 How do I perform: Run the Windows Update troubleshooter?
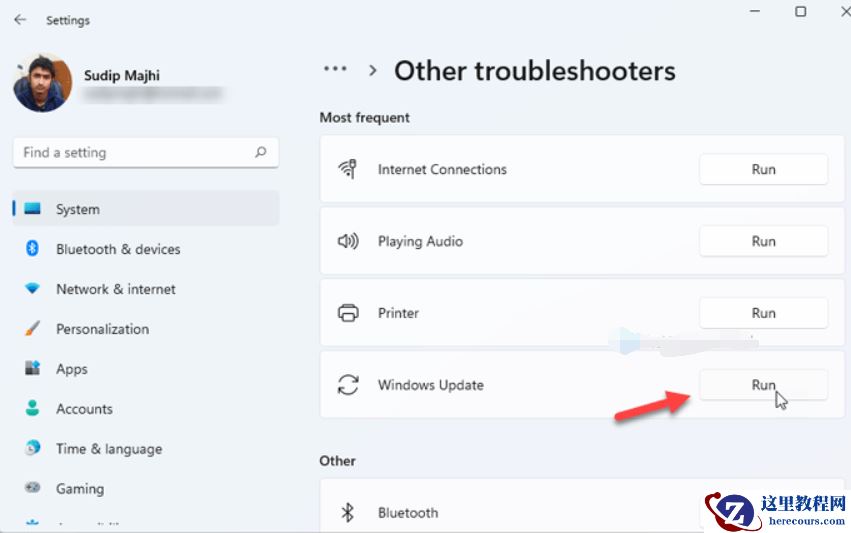[763, 385]
